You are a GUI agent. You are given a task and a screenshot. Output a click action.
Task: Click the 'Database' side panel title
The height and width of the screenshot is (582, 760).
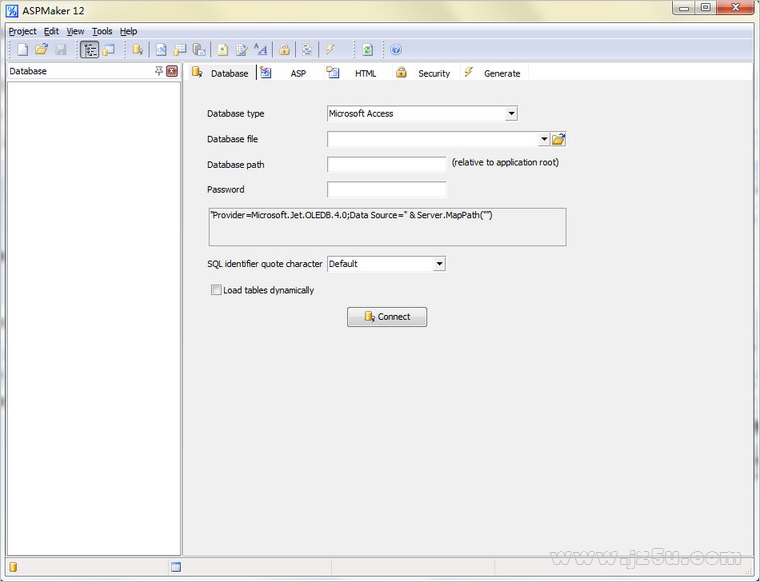click(28, 71)
